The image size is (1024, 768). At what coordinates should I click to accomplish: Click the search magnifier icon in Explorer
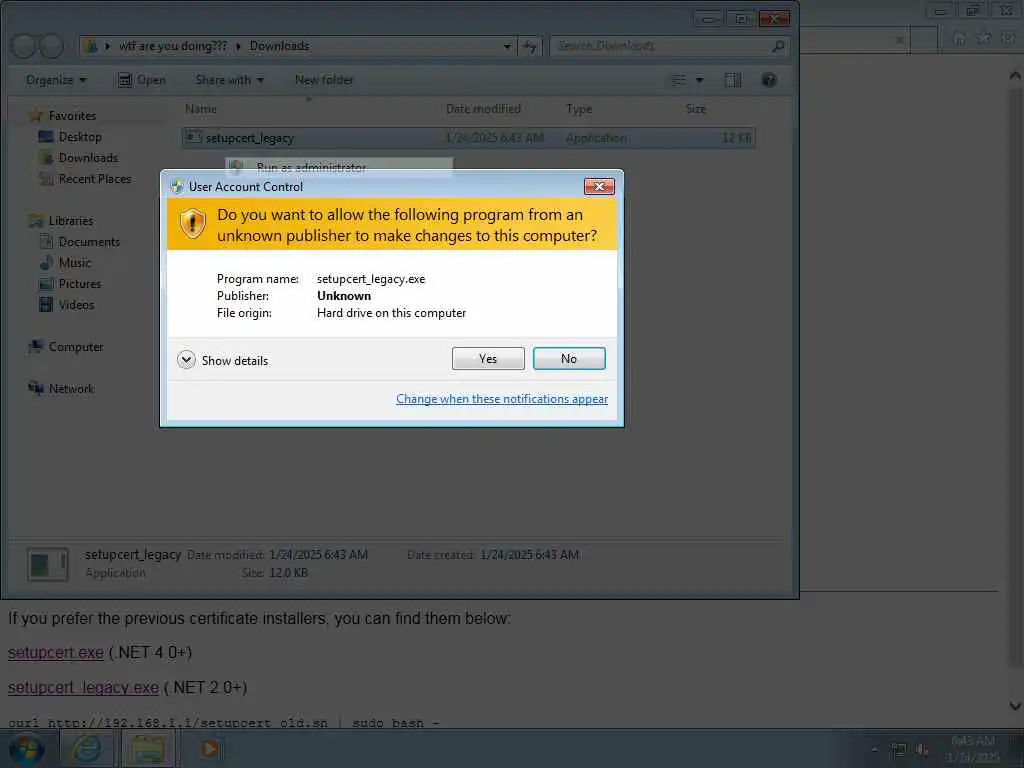tap(778, 46)
